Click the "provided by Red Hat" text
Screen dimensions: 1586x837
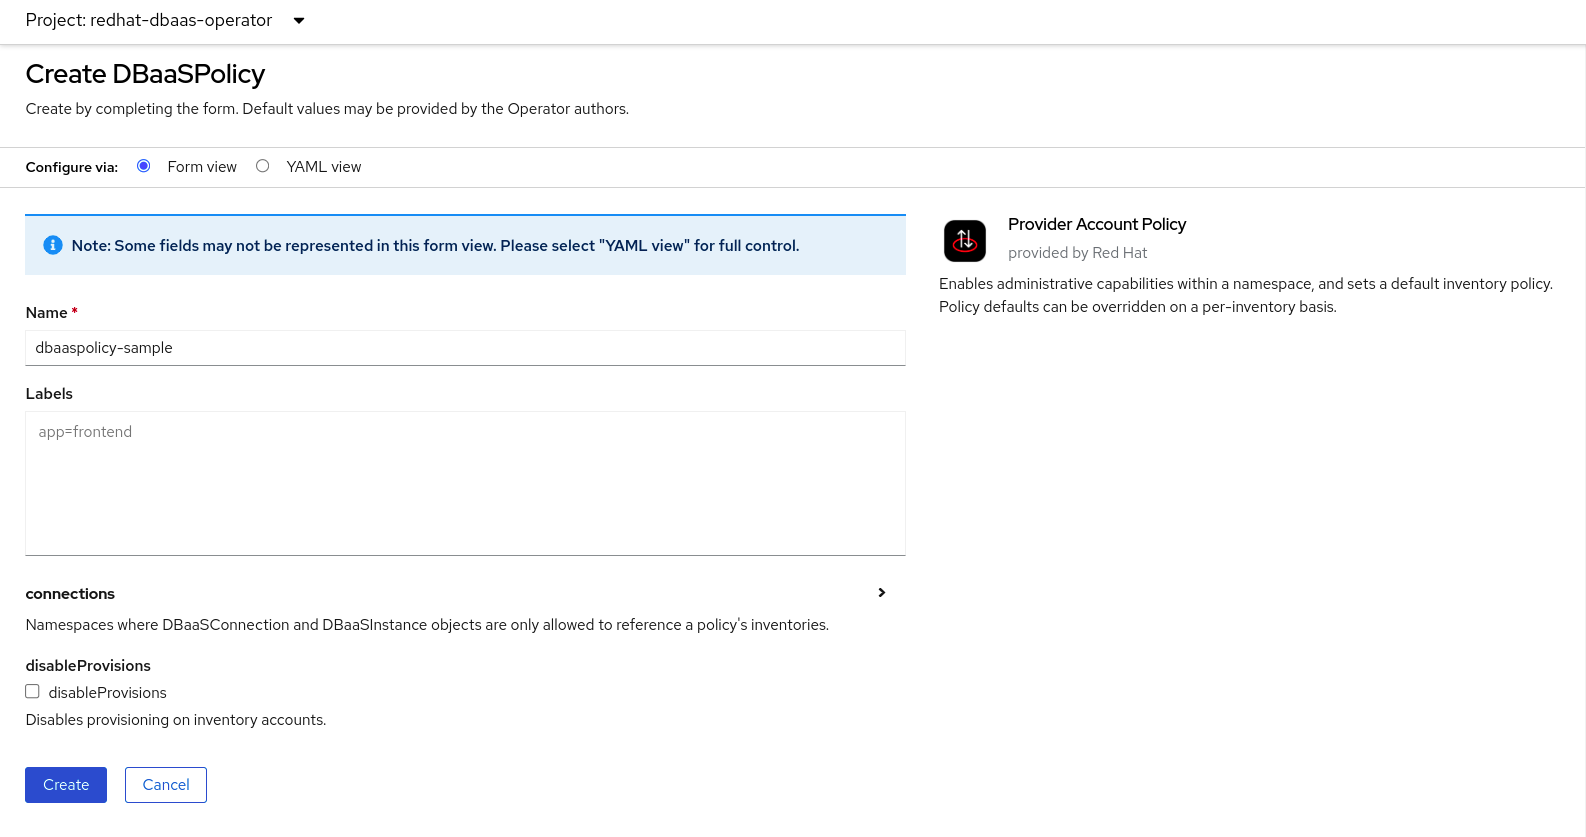(1077, 253)
